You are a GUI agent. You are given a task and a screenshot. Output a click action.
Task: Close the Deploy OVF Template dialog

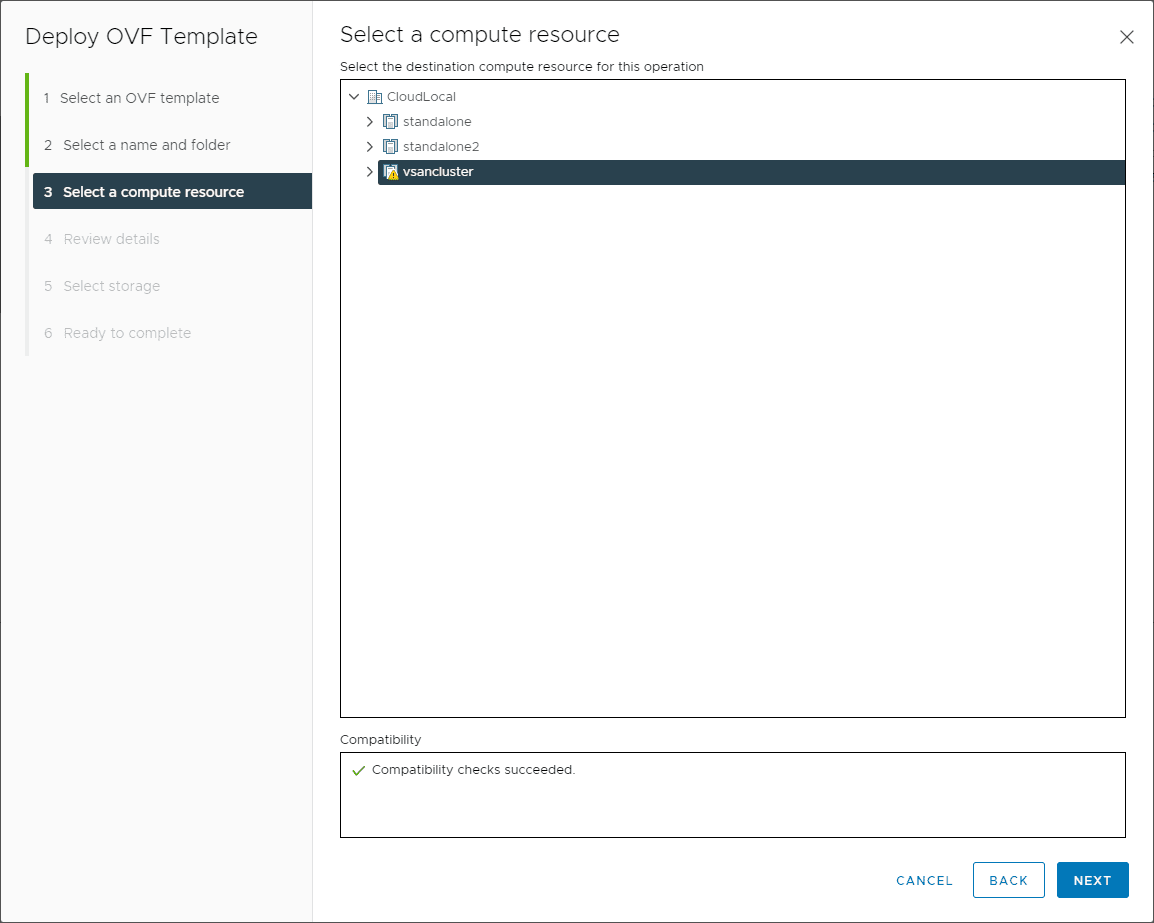1127,37
